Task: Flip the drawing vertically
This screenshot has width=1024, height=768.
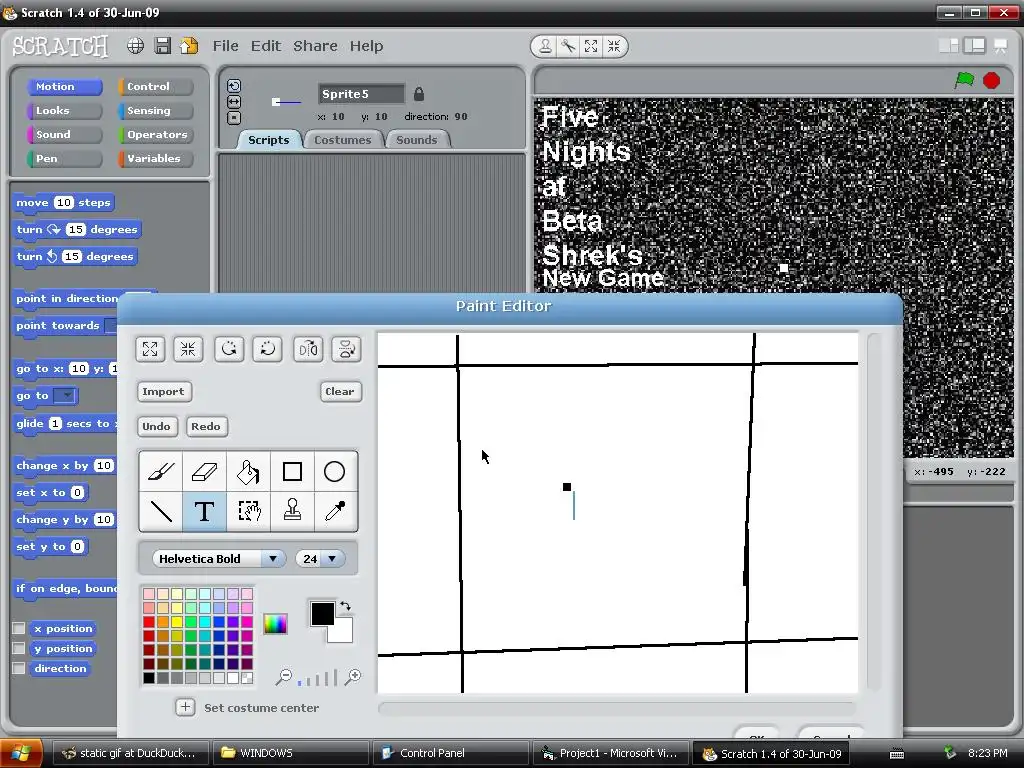Action: (346, 349)
